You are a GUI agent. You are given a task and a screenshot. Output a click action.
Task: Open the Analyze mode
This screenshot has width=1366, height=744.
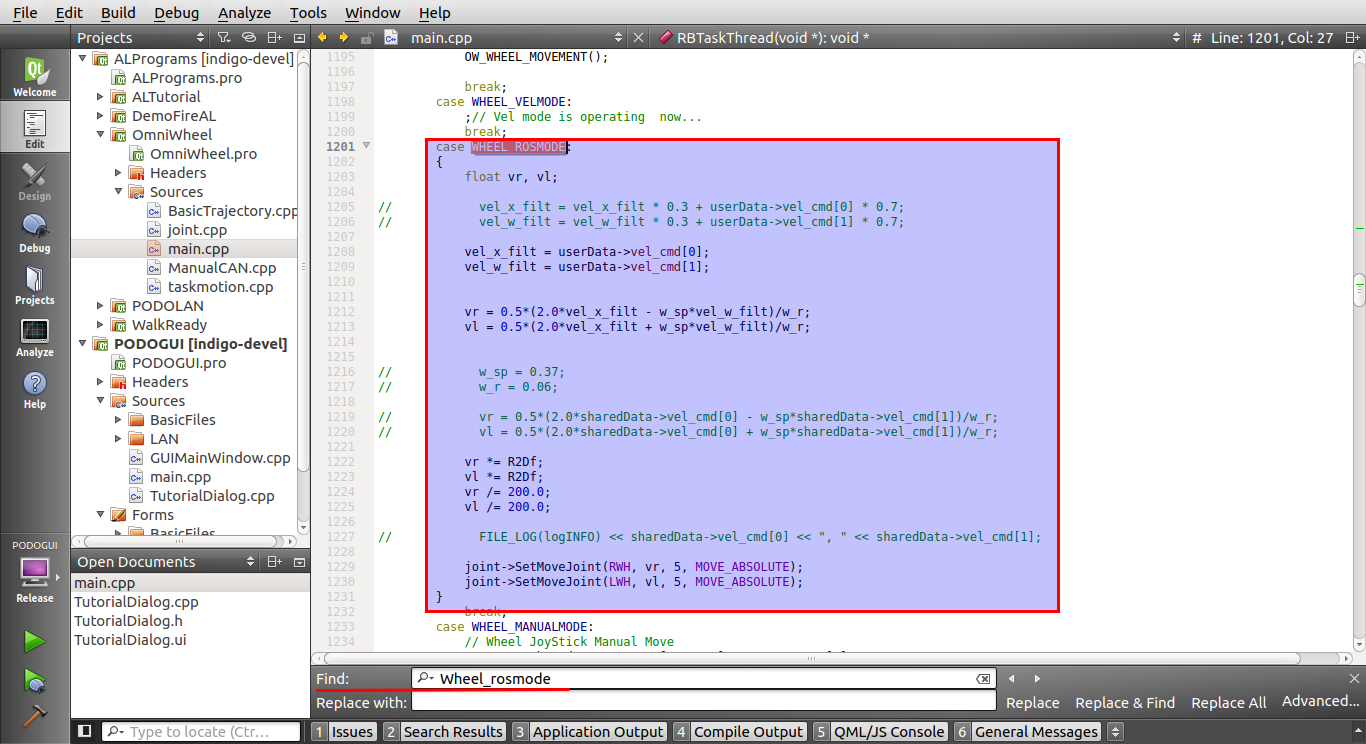(x=34, y=338)
